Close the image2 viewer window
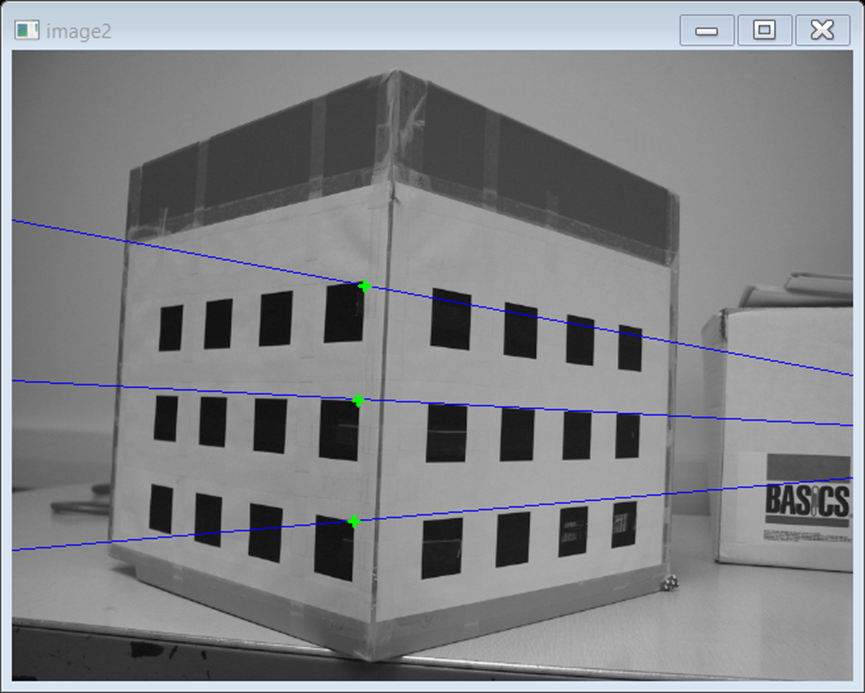The width and height of the screenshot is (865, 693). click(821, 30)
